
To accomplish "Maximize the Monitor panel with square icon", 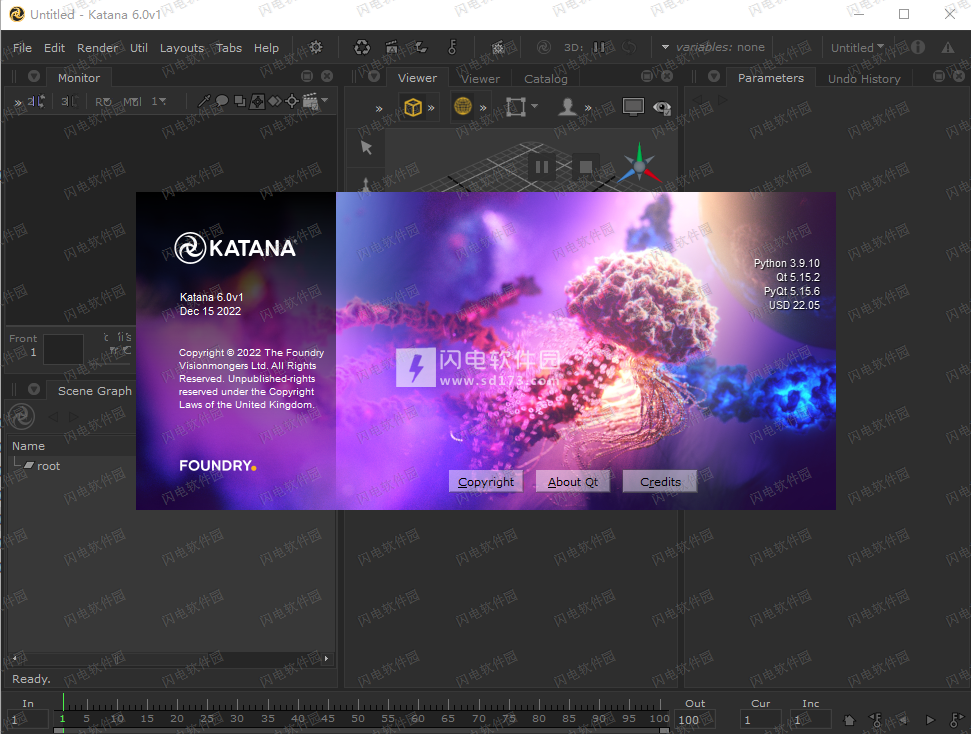I will click(307, 76).
